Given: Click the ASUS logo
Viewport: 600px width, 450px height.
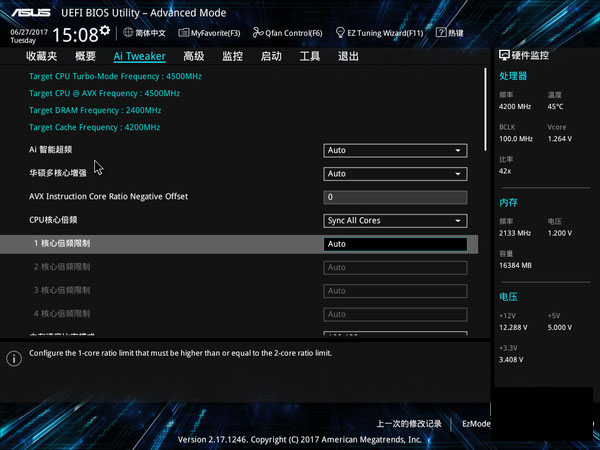Looking at the screenshot, I should click(31, 13).
